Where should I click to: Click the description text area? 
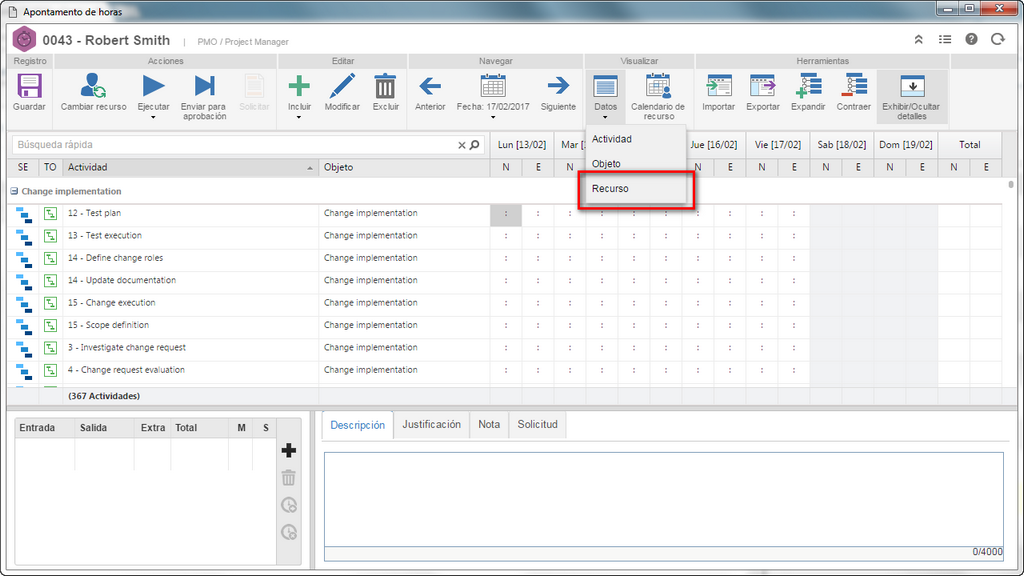[664, 500]
